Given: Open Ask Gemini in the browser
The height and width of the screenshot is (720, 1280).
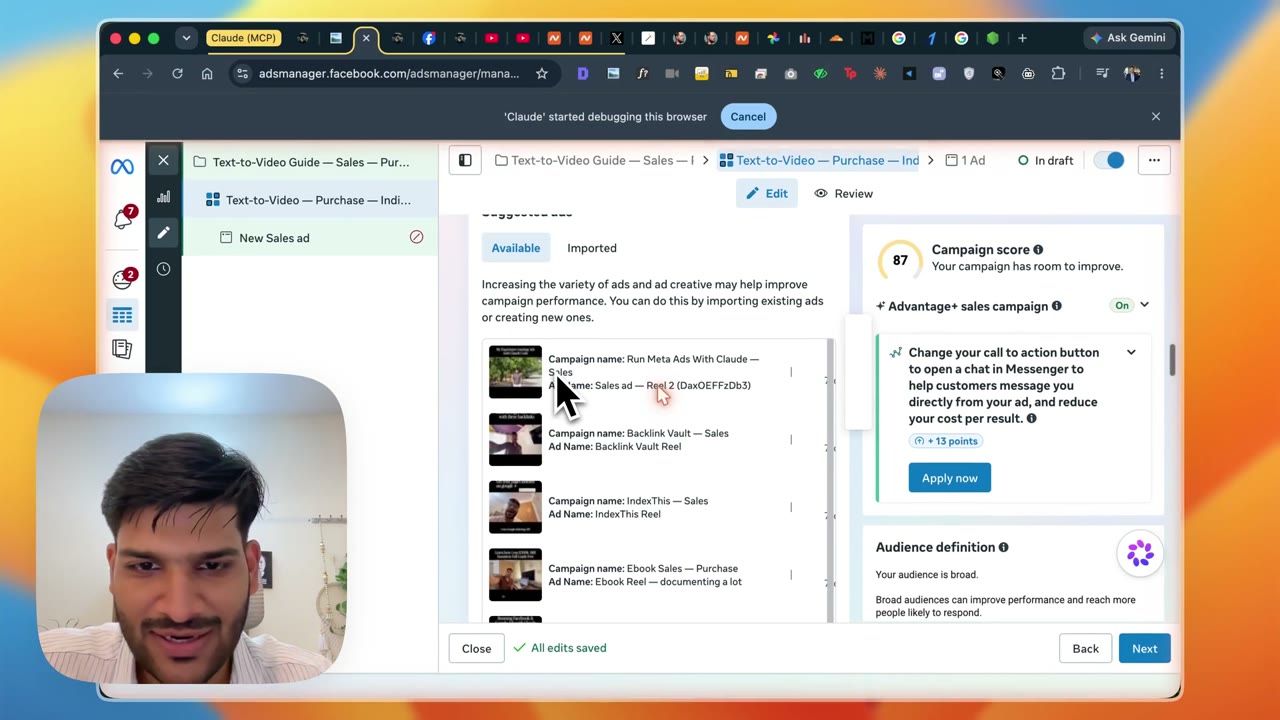Looking at the screenshot, I should coord(1128,38).
